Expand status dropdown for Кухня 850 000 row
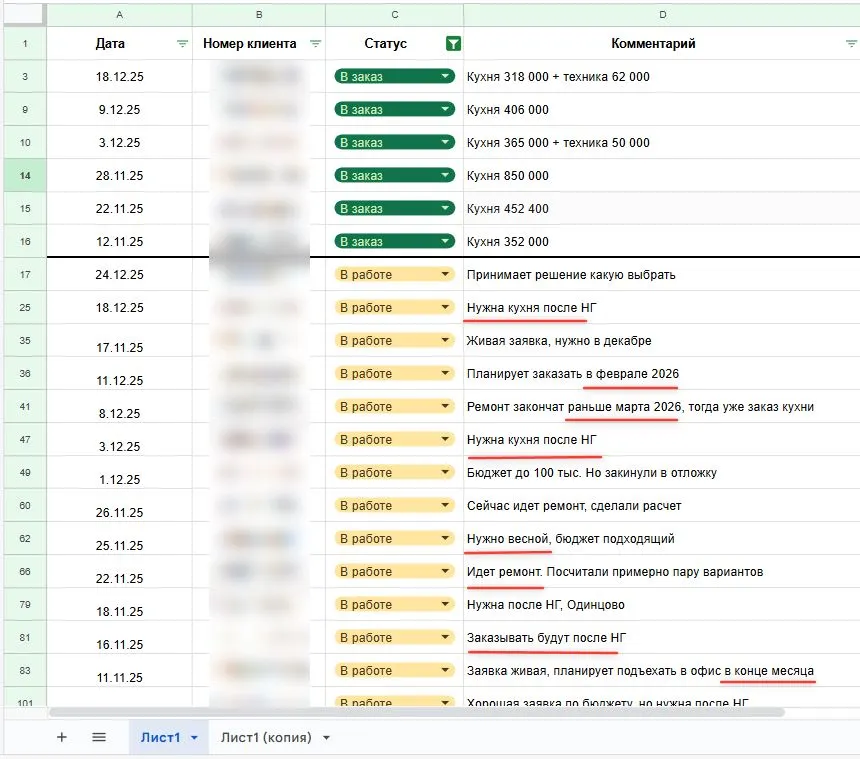The height and width of the screenshot is (759, 860). pos(445,176)
